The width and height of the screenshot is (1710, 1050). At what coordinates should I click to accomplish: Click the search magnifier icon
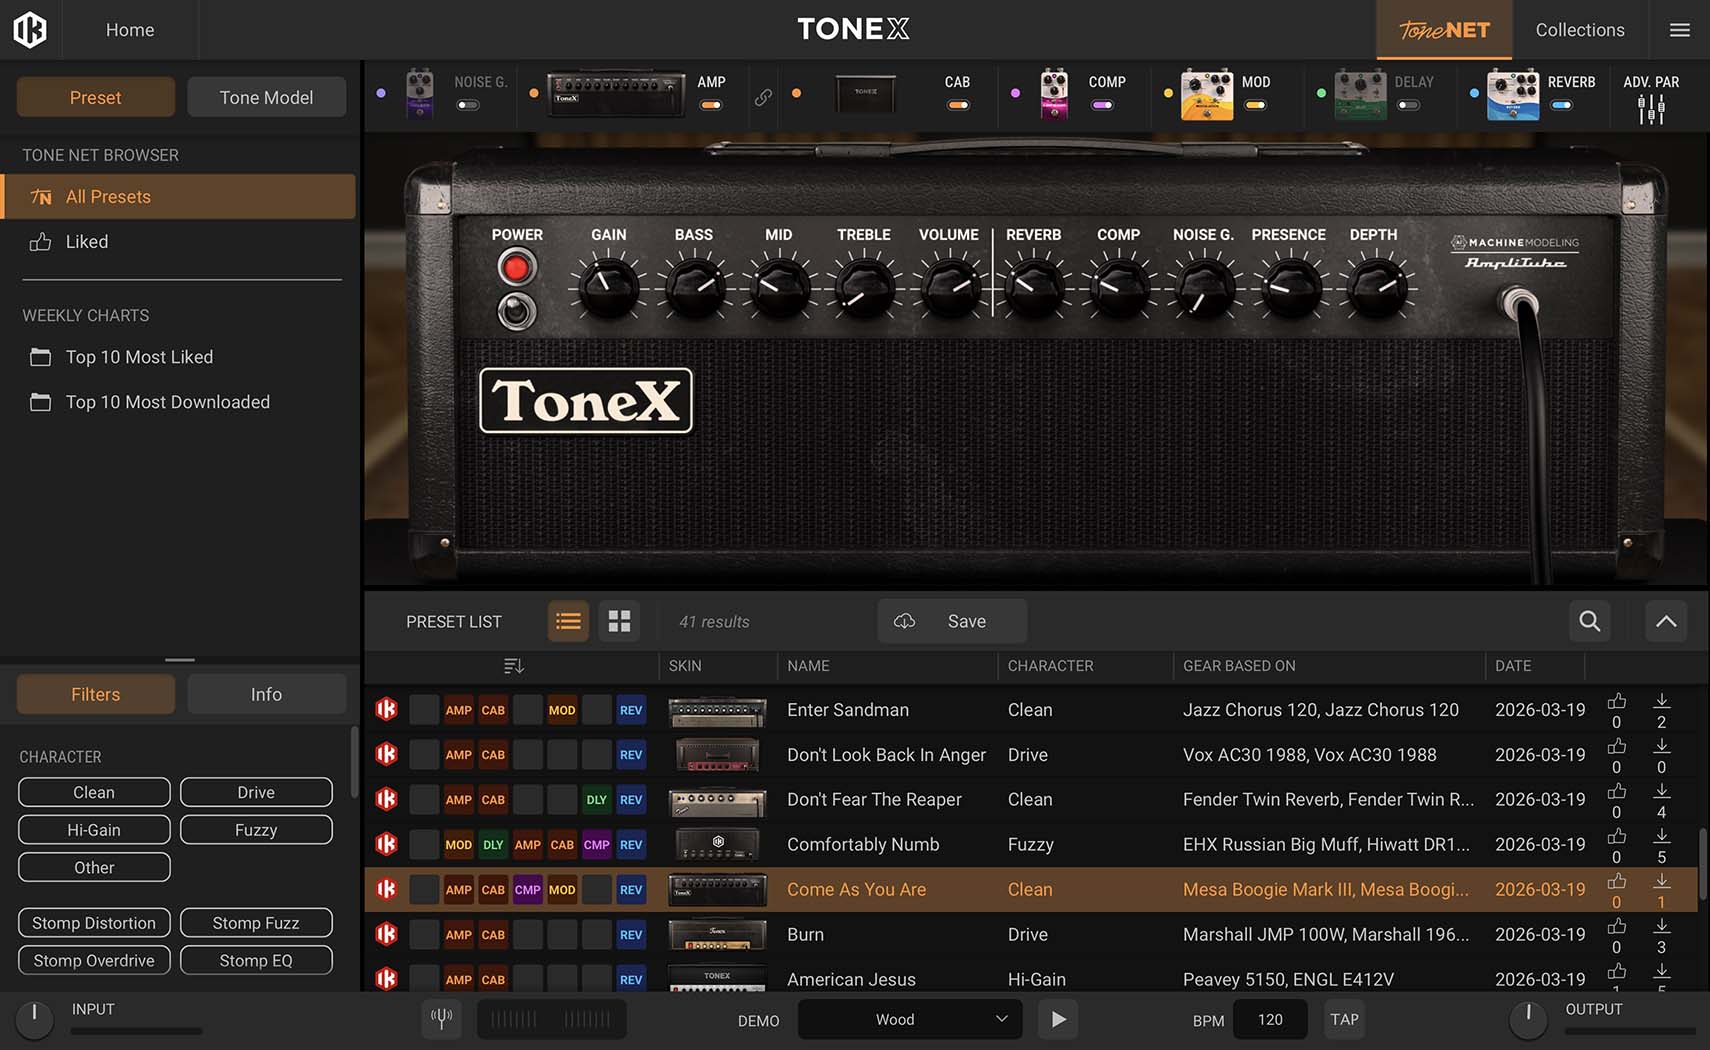pyautogui.click(x=1589, y=621)
